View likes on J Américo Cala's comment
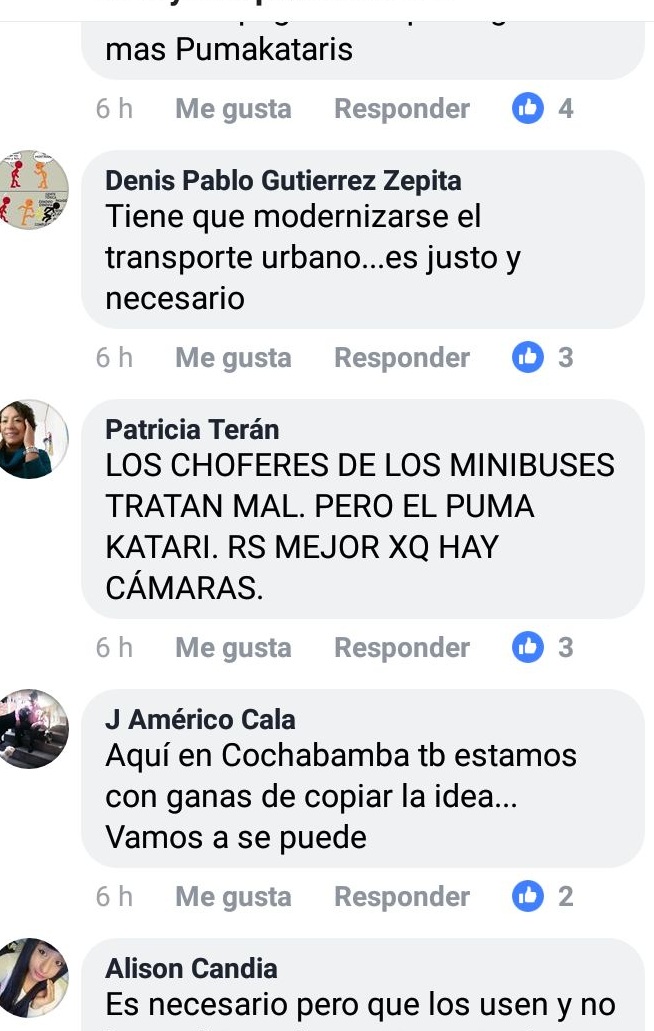Image resolution: width=654 pixels, height=1031 pixels. point(542,897)
